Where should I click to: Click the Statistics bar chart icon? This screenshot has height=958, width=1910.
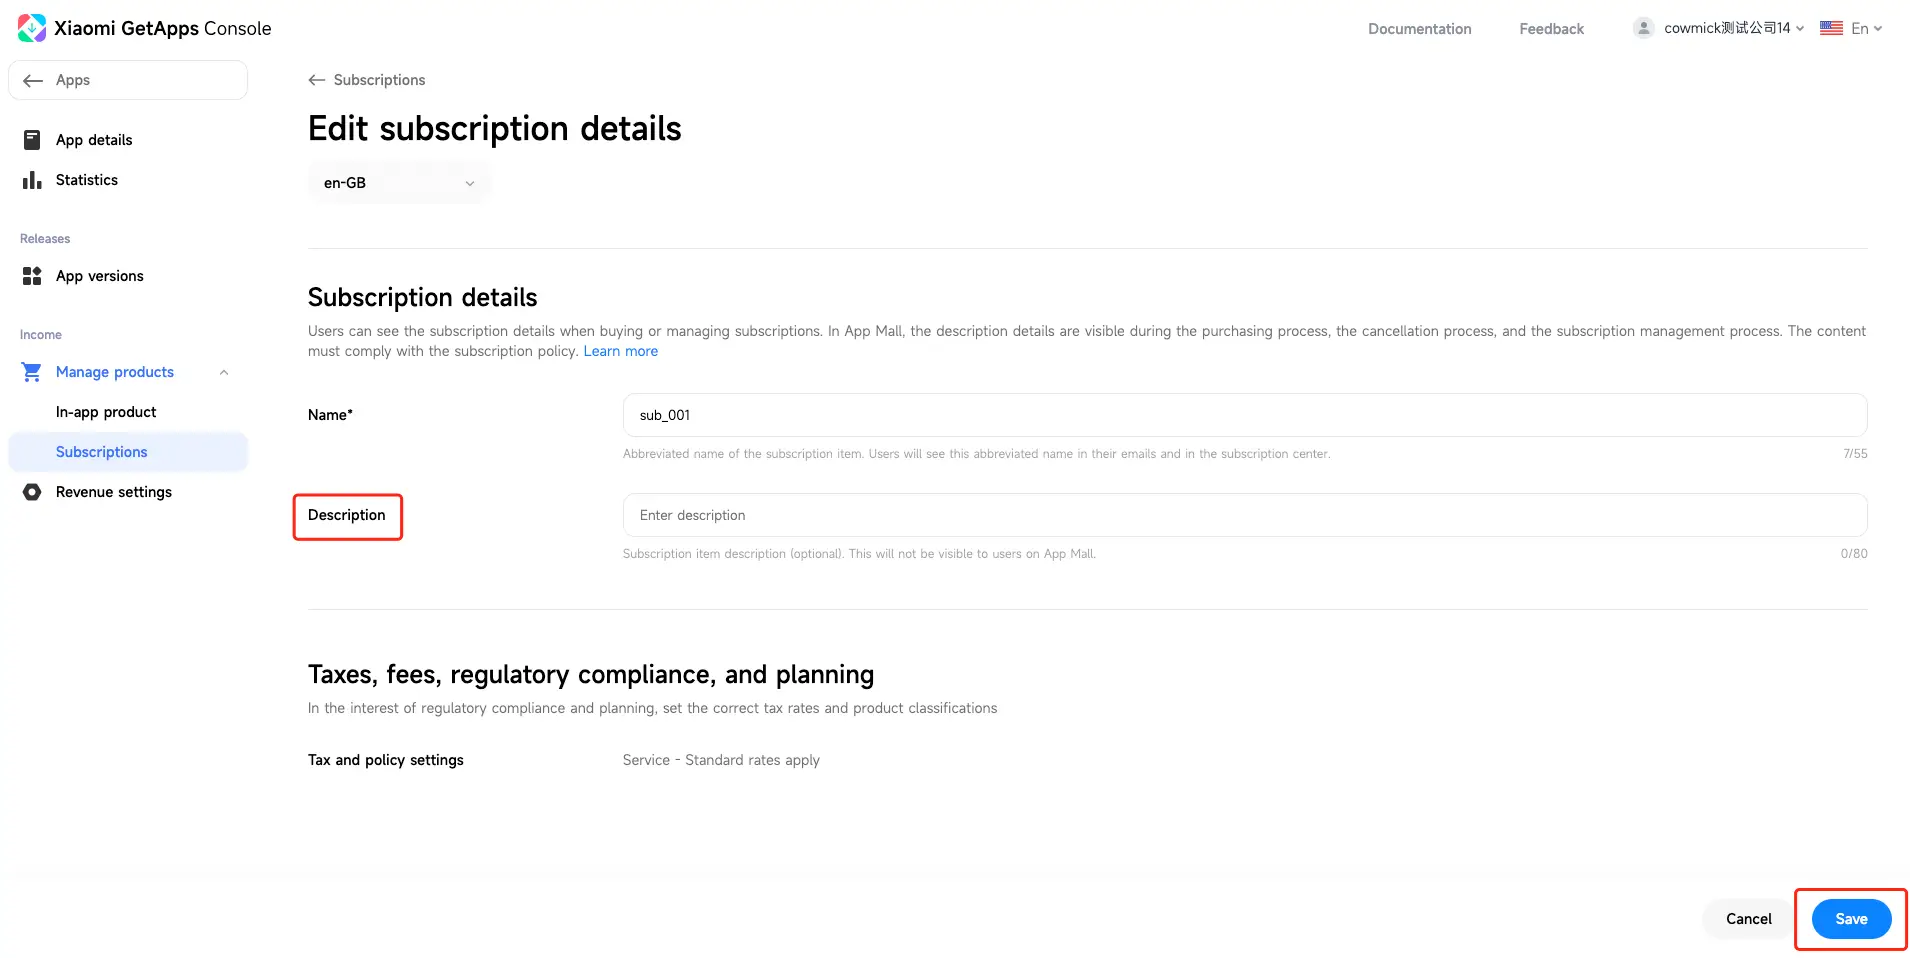click(32, 180)
